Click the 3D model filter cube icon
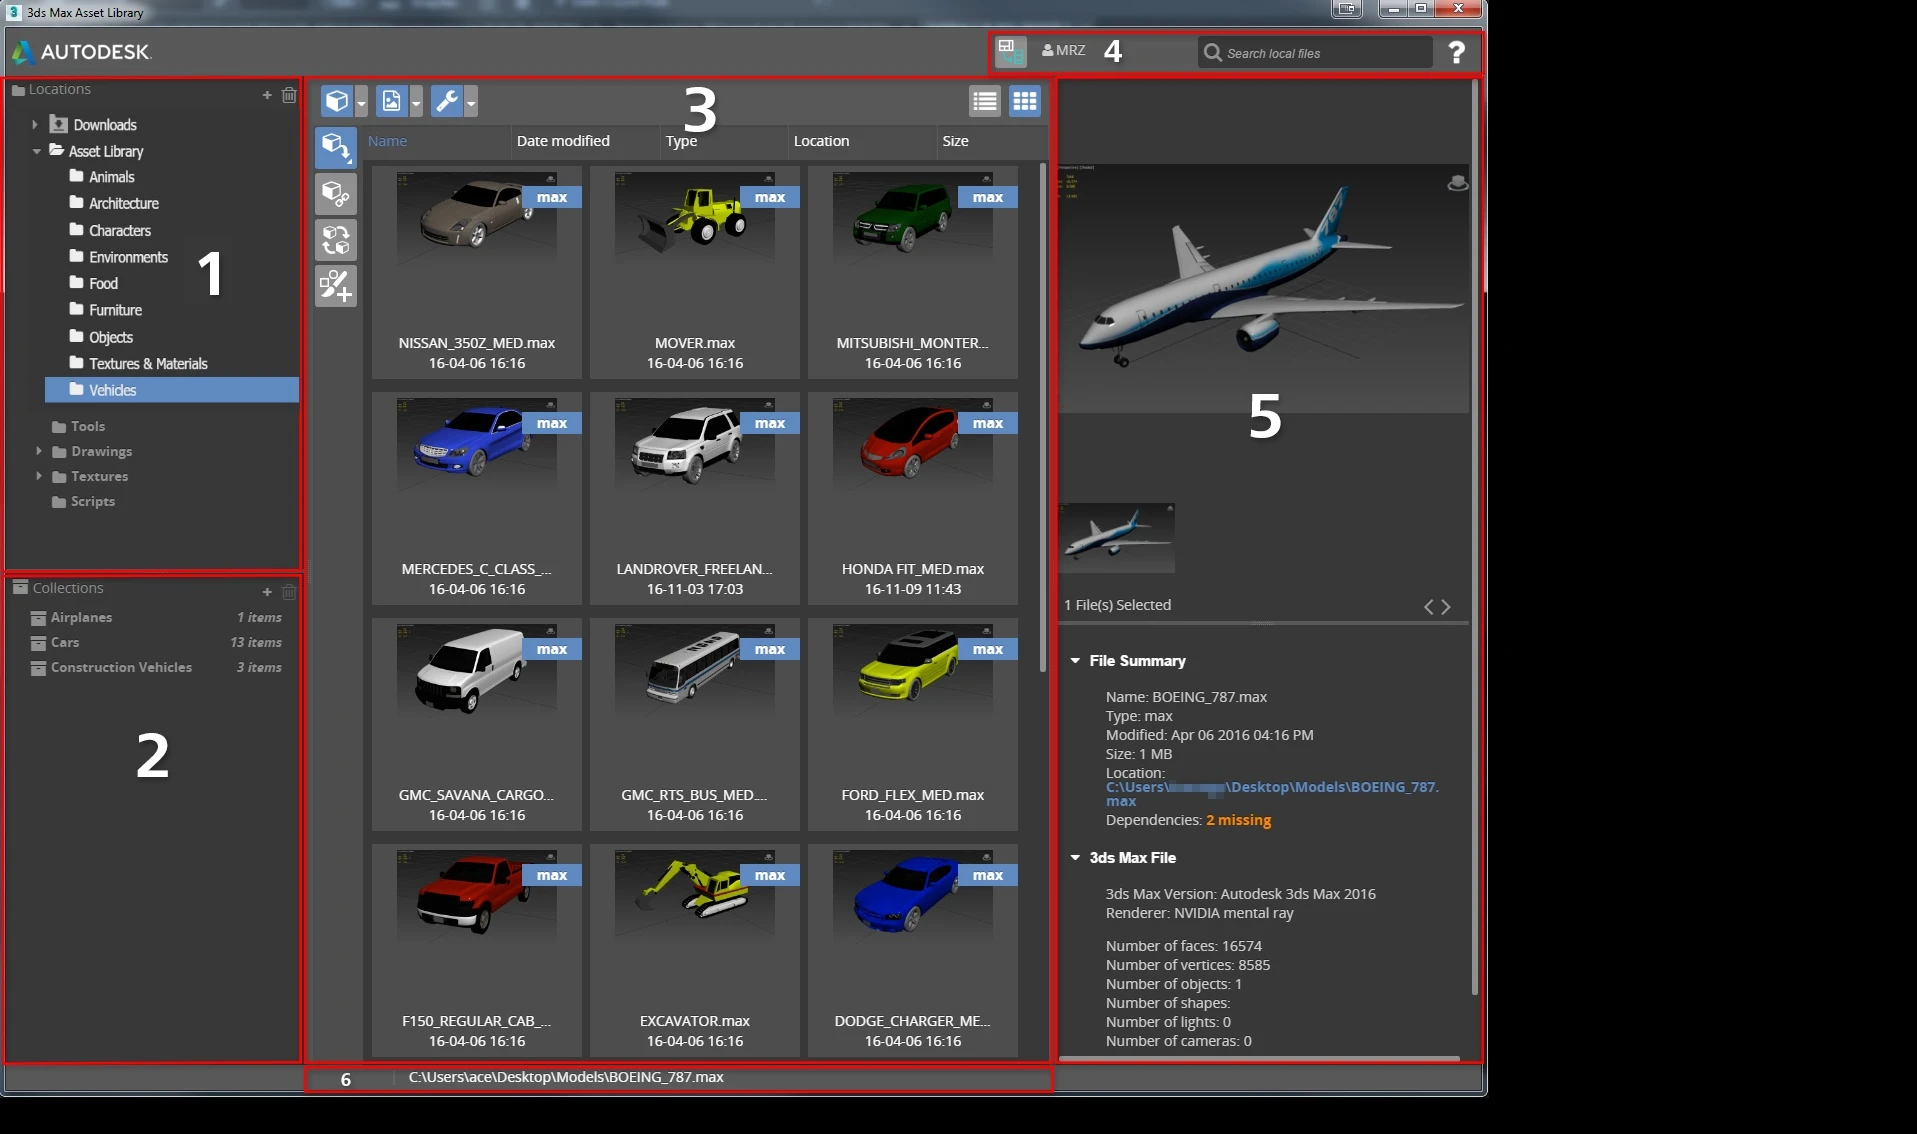This screenshot has width=1917, height=1134. (x=336, y=101)
